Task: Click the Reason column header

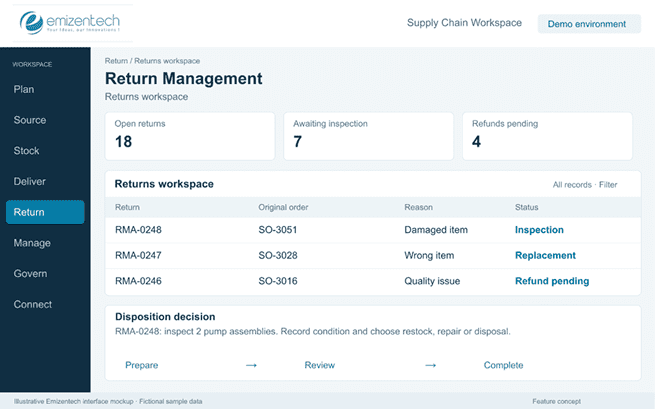Action: click(419, 207)
